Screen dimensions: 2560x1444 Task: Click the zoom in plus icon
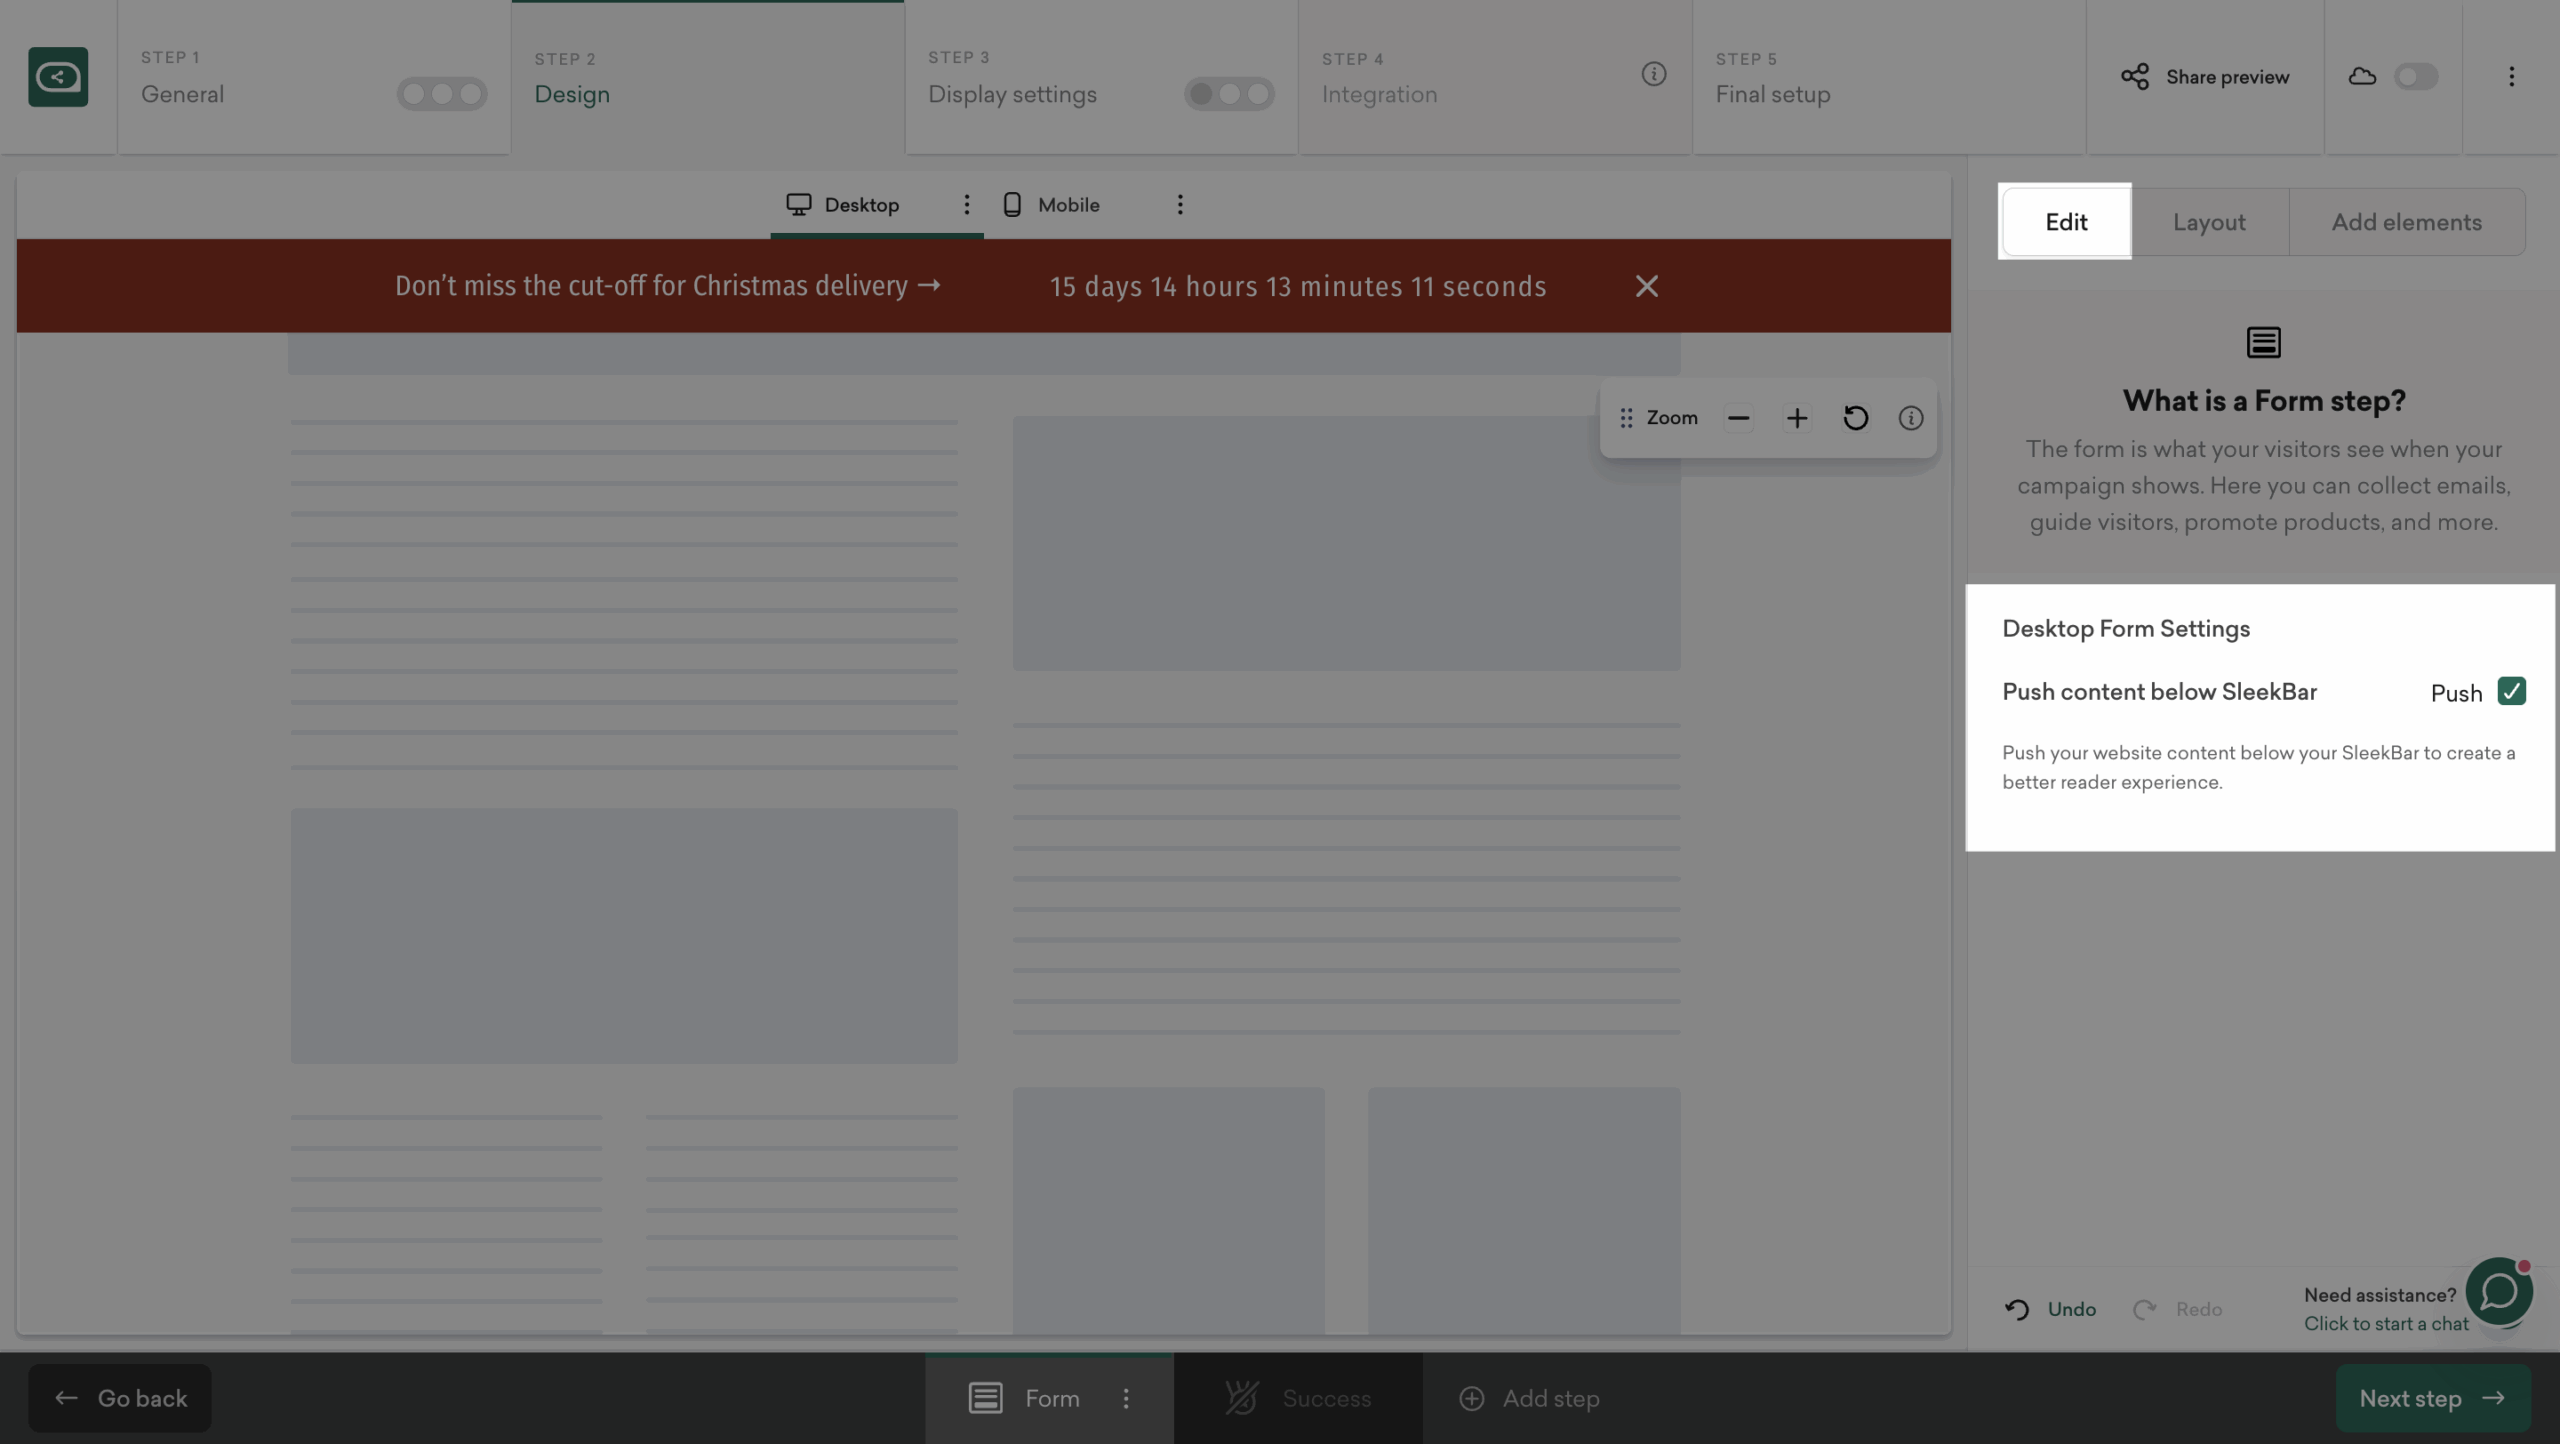[1797, 418]
